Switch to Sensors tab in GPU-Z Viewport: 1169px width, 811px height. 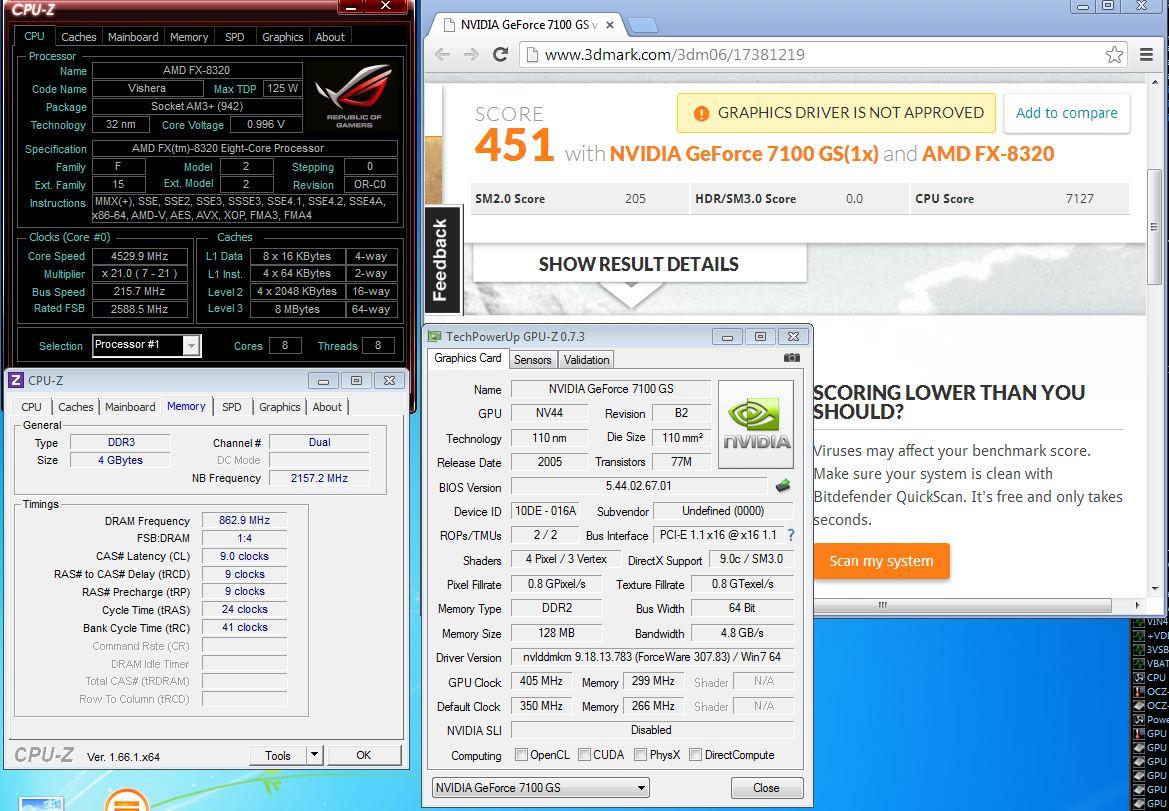point(533,359)
